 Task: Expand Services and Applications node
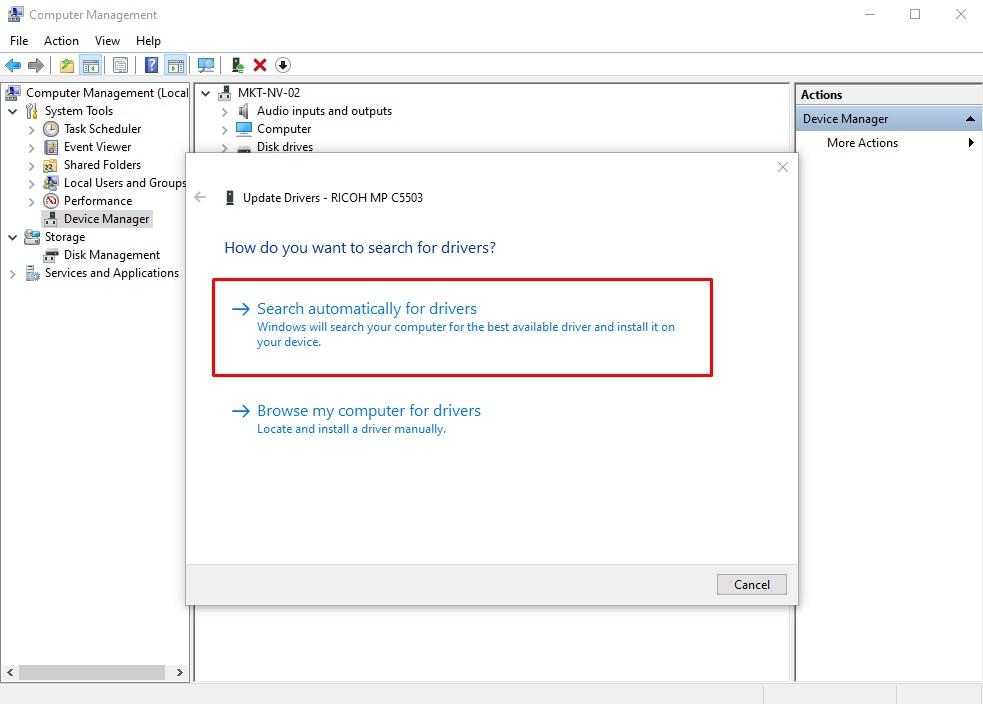(13, 274)
